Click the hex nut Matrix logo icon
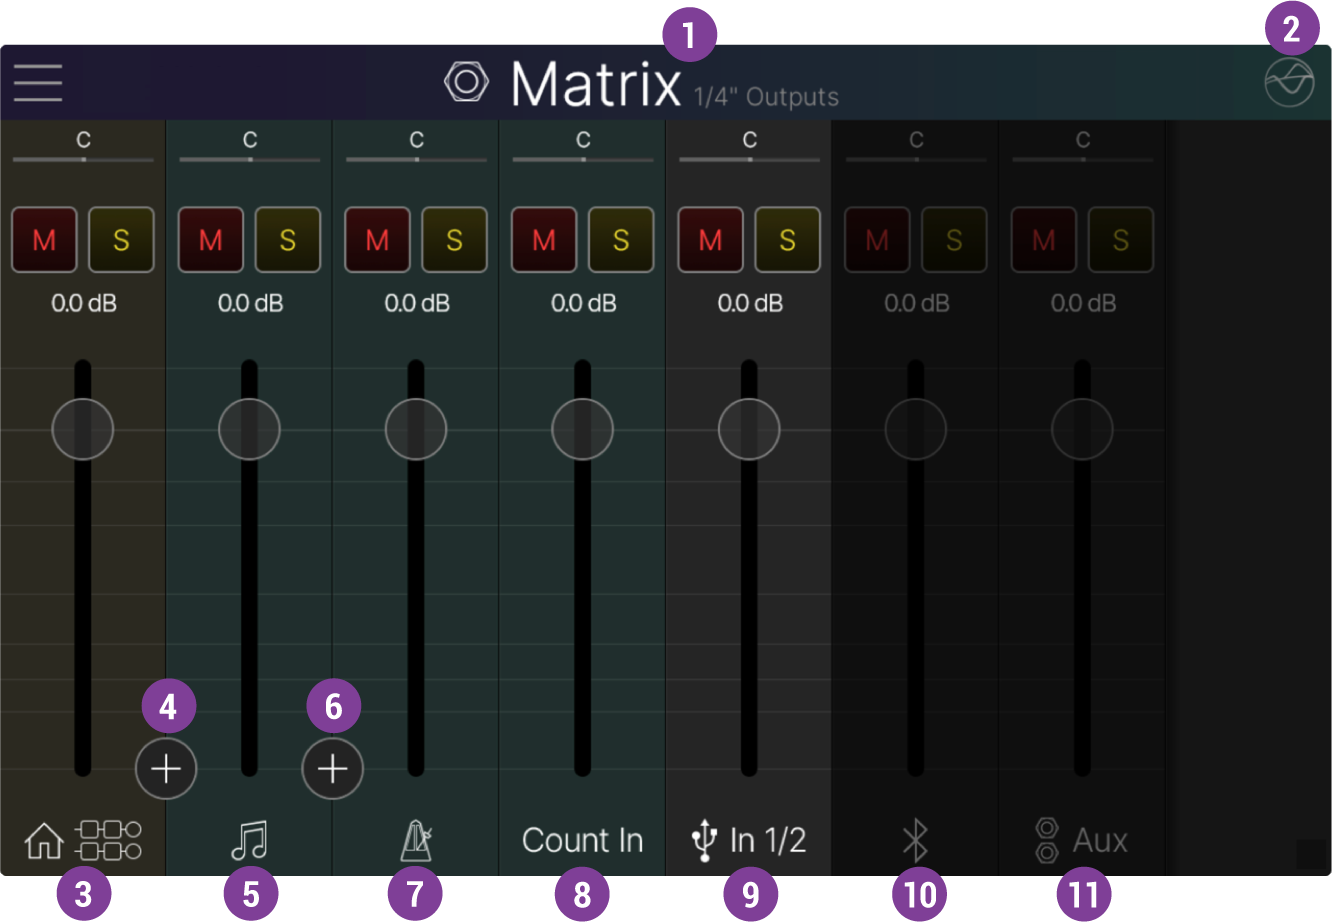 467,82
